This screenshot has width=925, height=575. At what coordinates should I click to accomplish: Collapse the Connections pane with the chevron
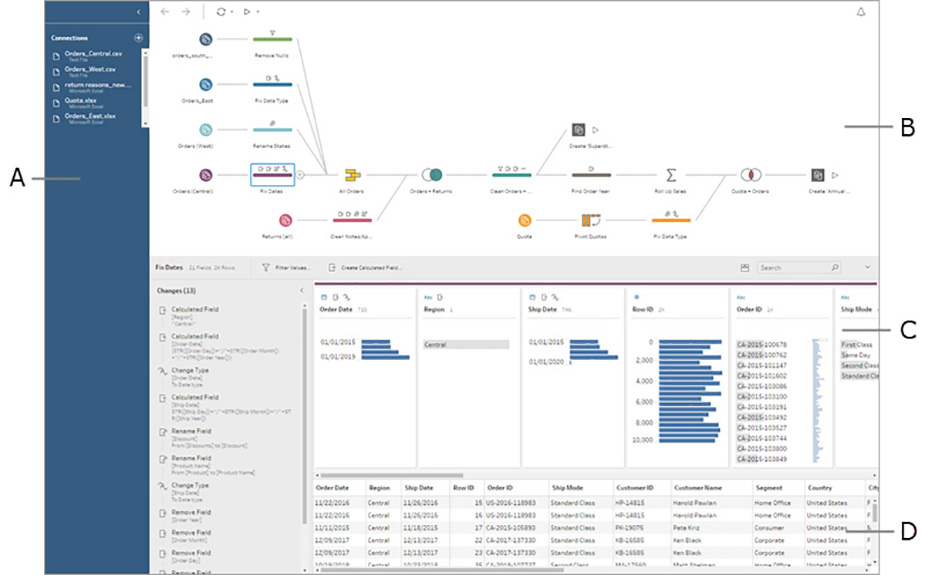139,12
